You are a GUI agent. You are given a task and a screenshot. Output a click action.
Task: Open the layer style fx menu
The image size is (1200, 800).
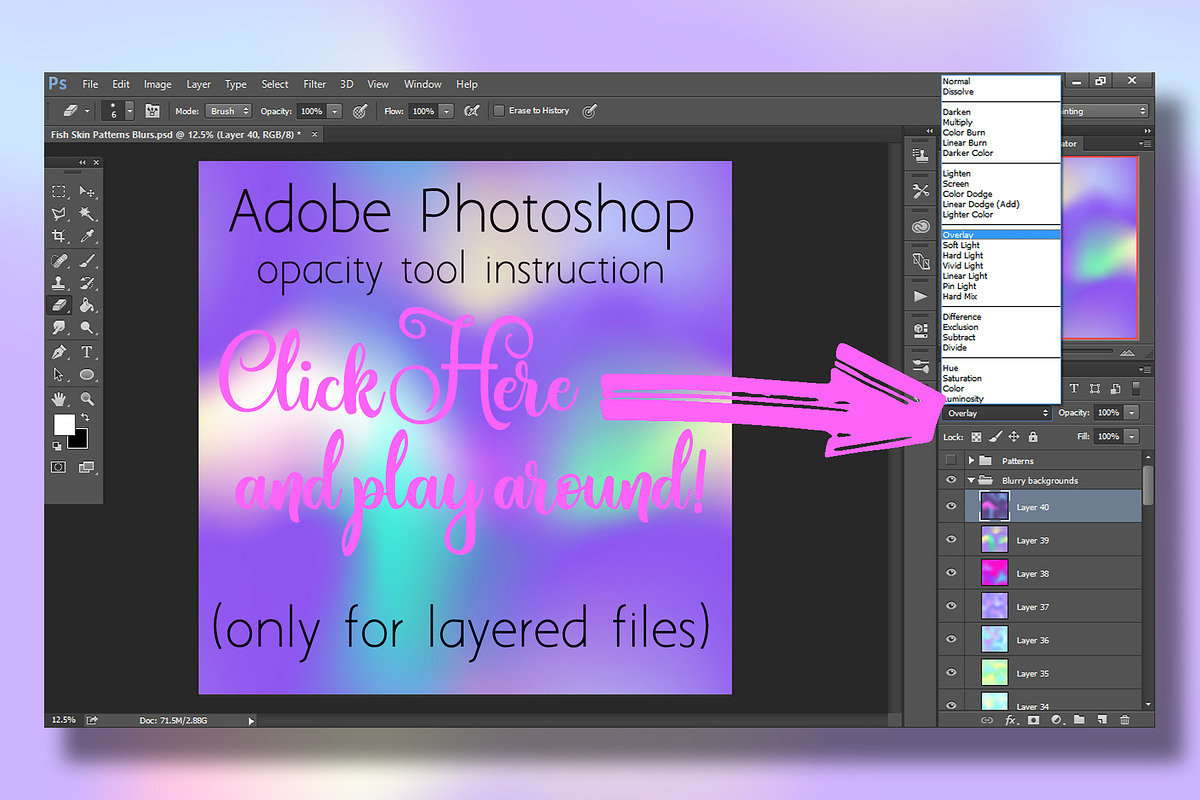[1010, 719]
